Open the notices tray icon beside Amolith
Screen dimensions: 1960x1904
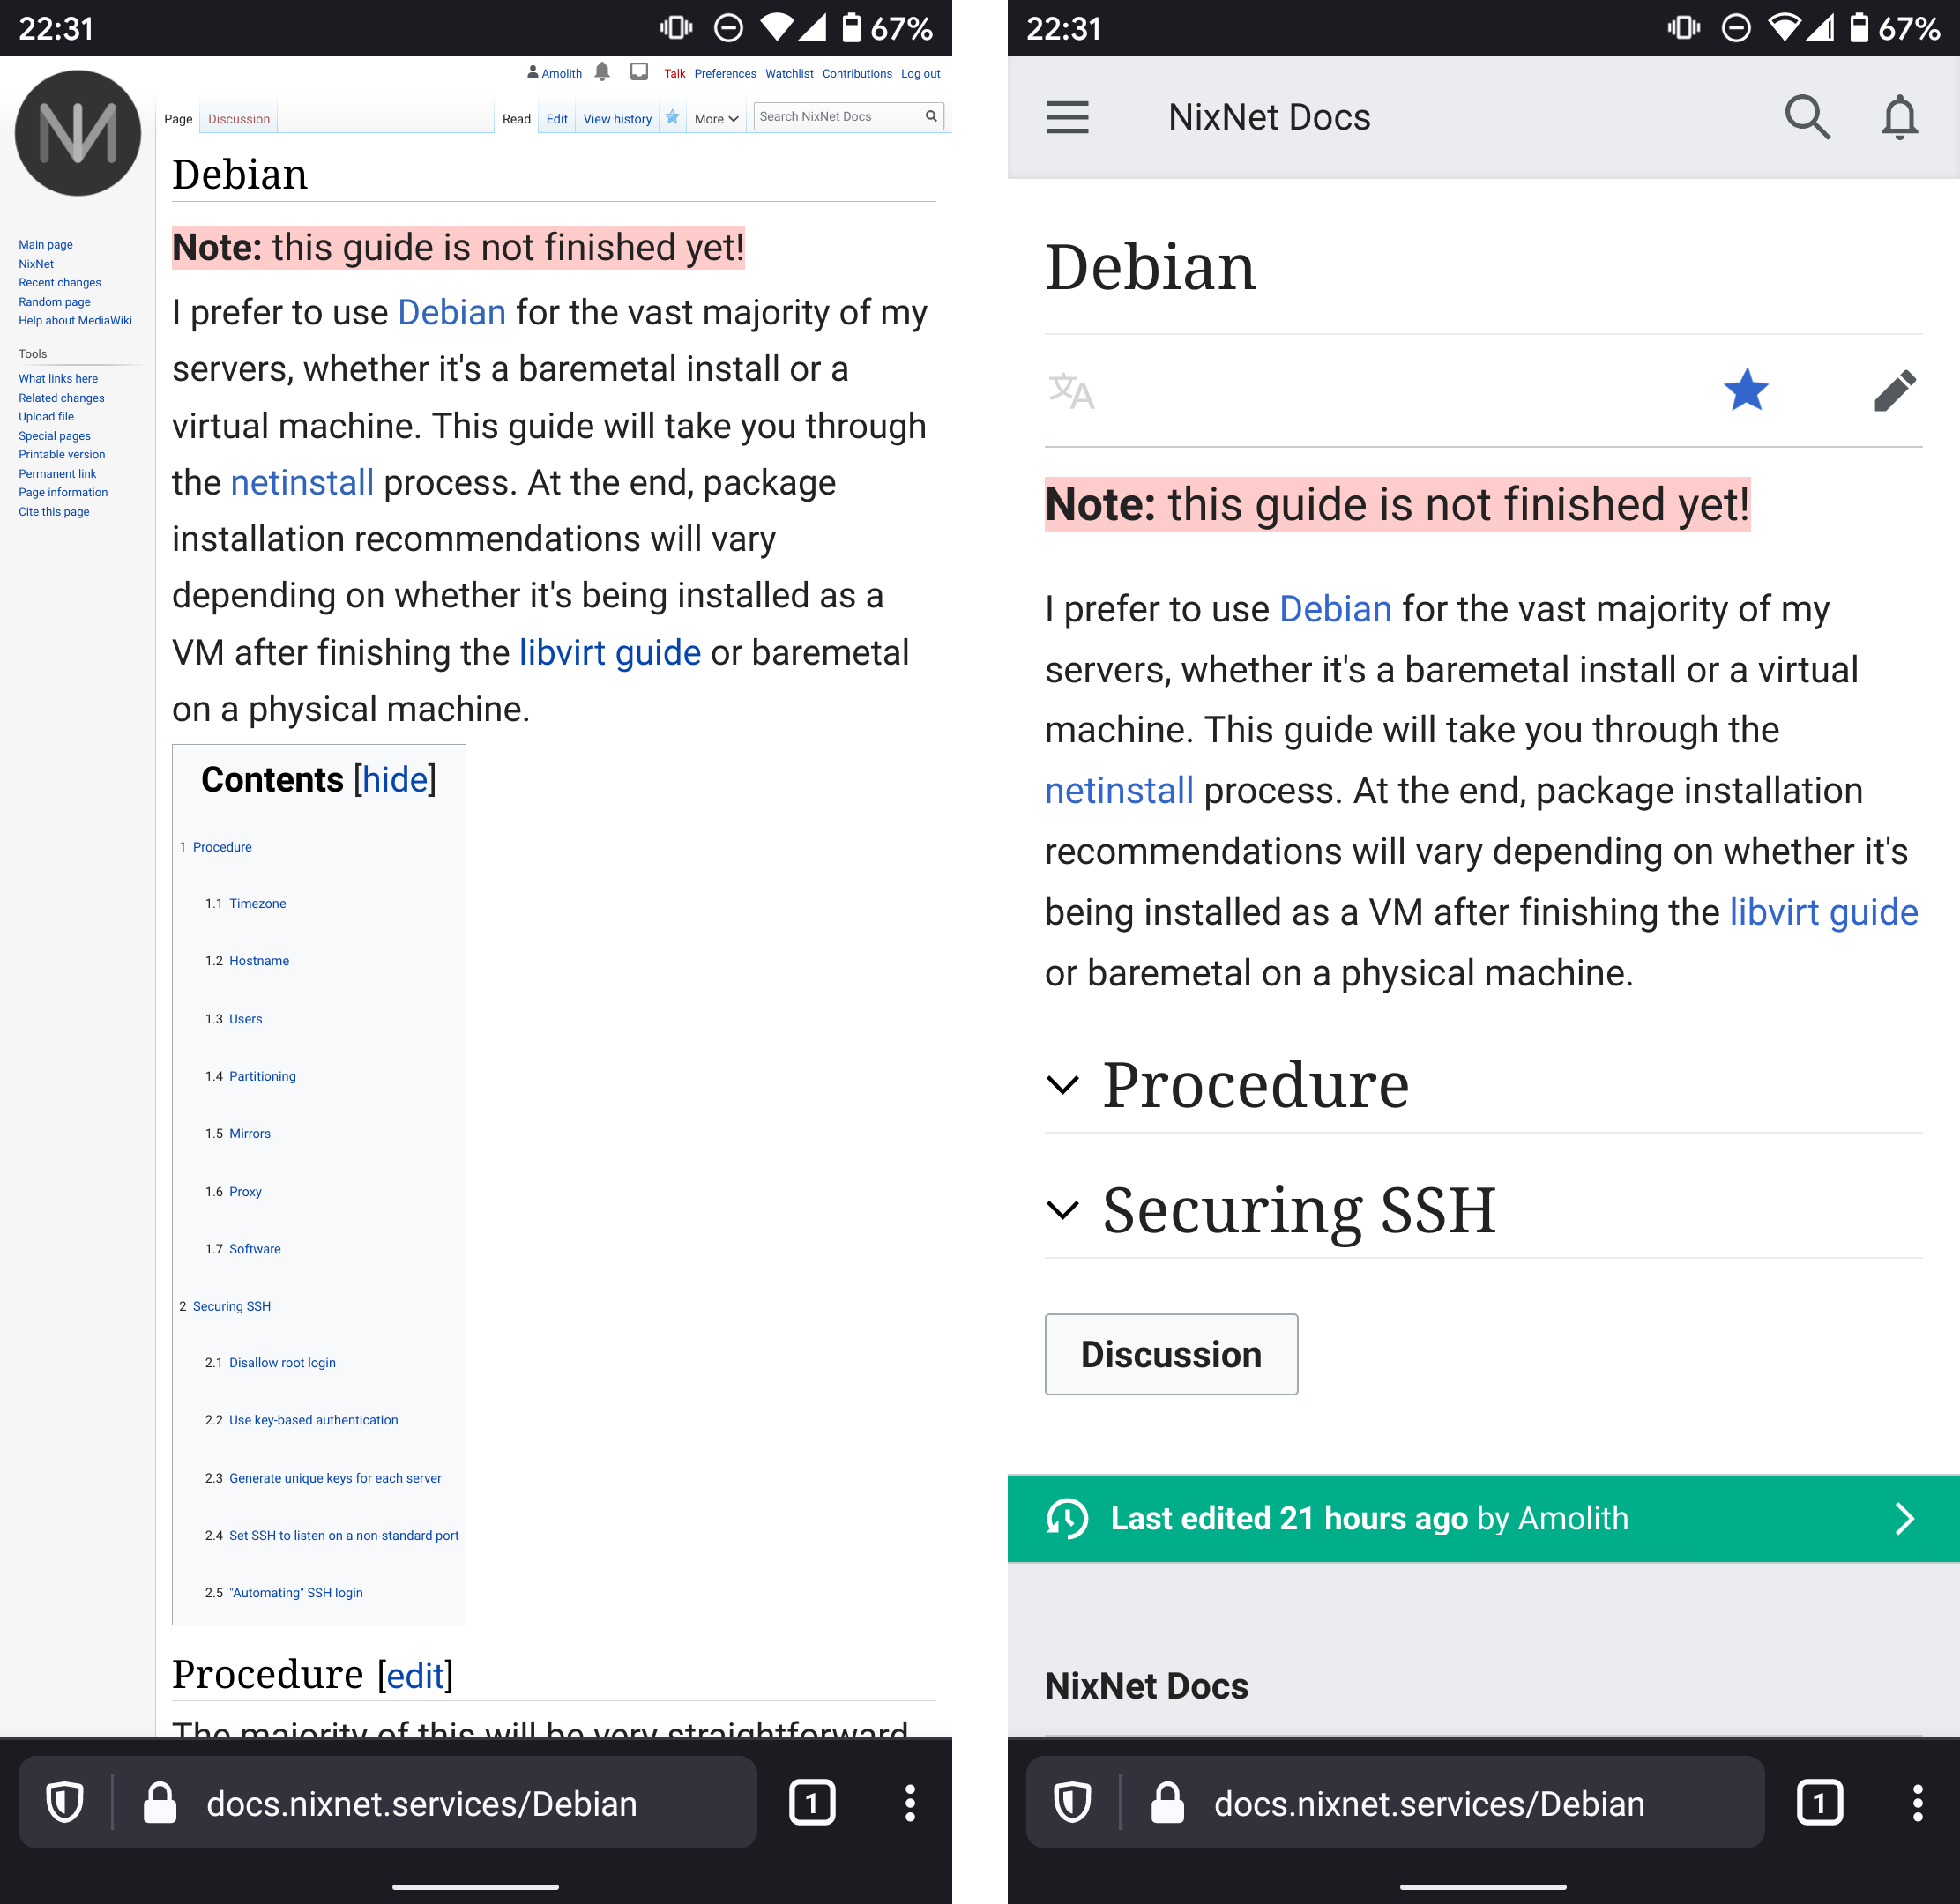(x=639, y=72)
